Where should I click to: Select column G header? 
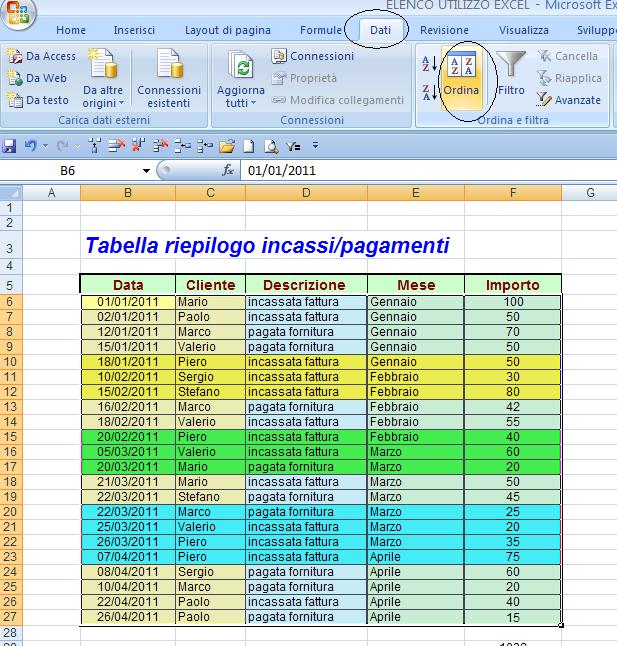coord(589,193)
